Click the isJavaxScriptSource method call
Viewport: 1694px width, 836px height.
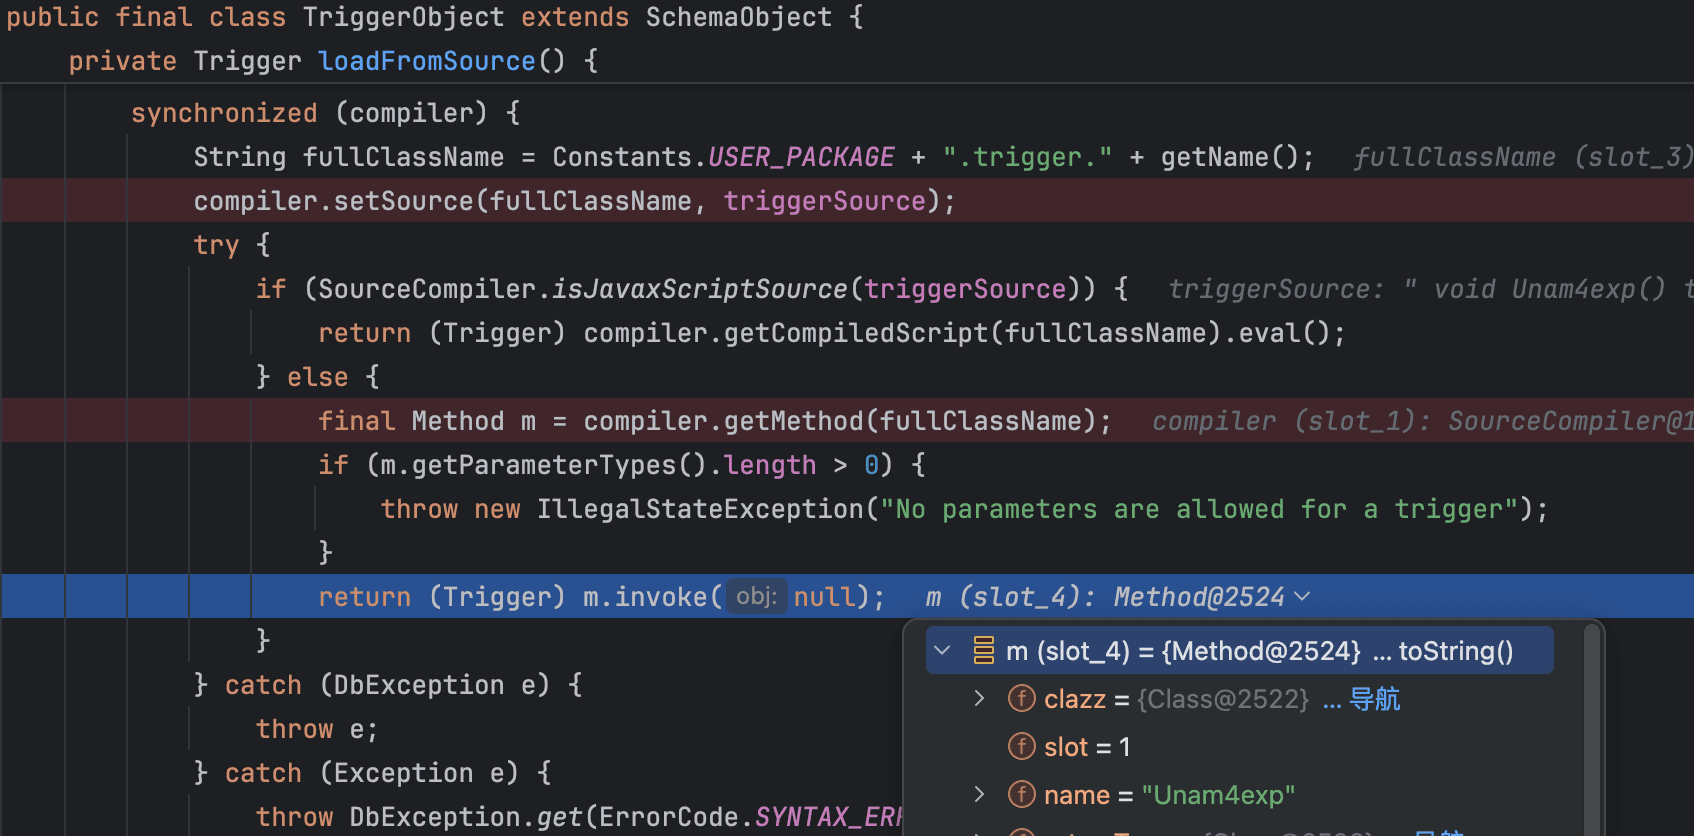tap(699, 289)
